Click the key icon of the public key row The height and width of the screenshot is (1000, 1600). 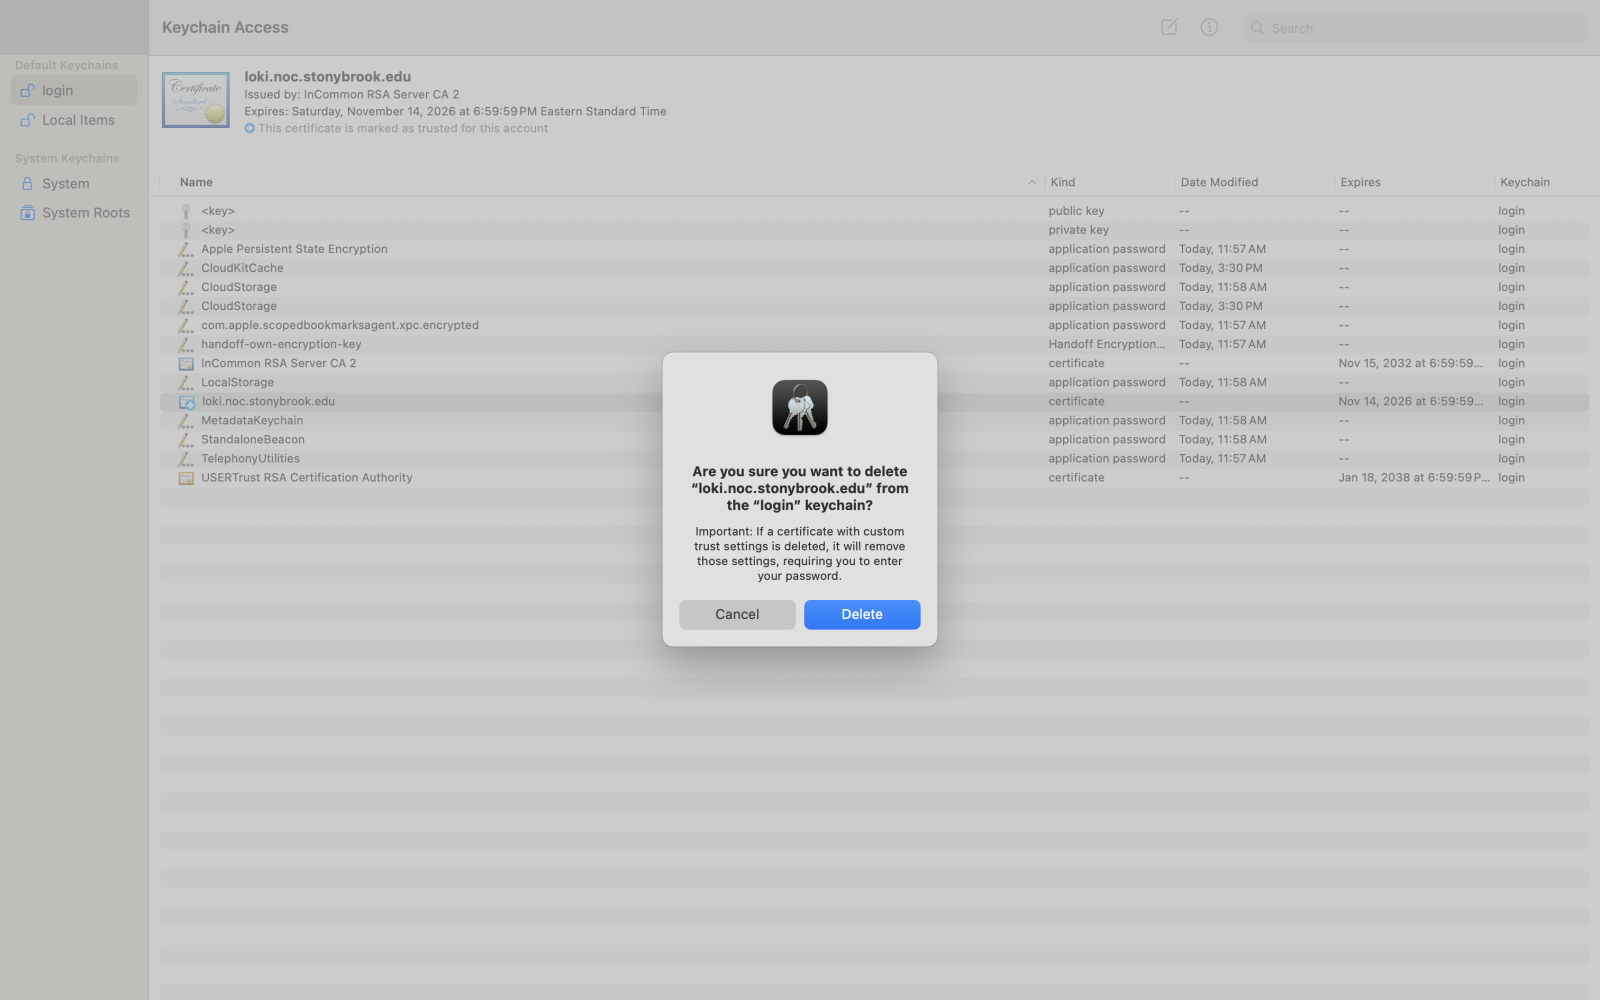tap(186, 211)
